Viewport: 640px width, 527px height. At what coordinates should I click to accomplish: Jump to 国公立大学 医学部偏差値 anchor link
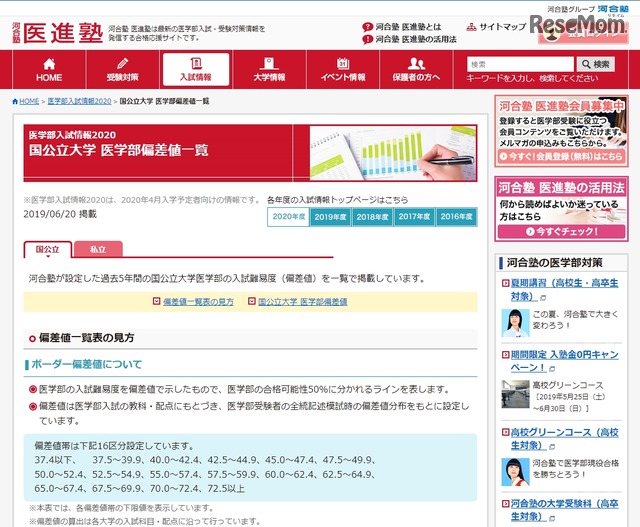click(302, 302)
